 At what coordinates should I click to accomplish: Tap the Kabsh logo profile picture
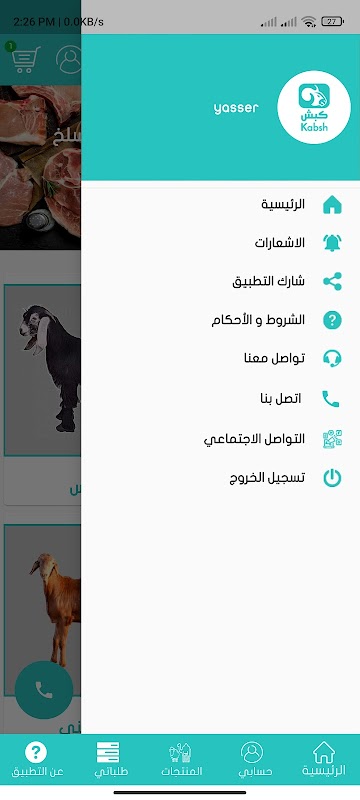coord(314,107)
